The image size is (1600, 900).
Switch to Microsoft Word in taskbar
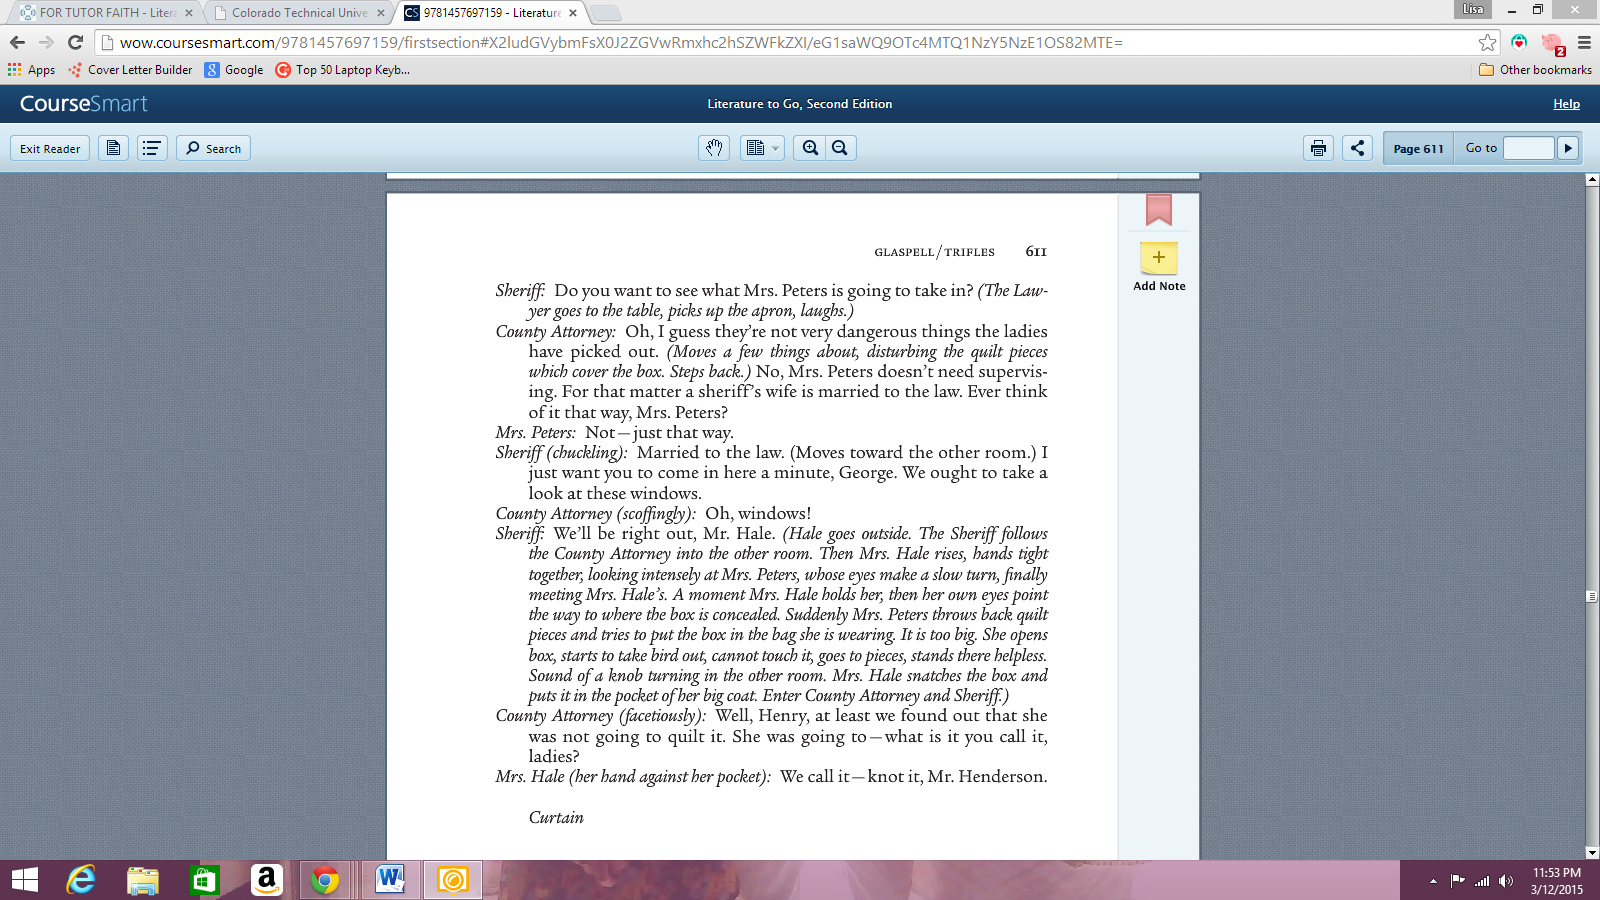click(390, 880)
